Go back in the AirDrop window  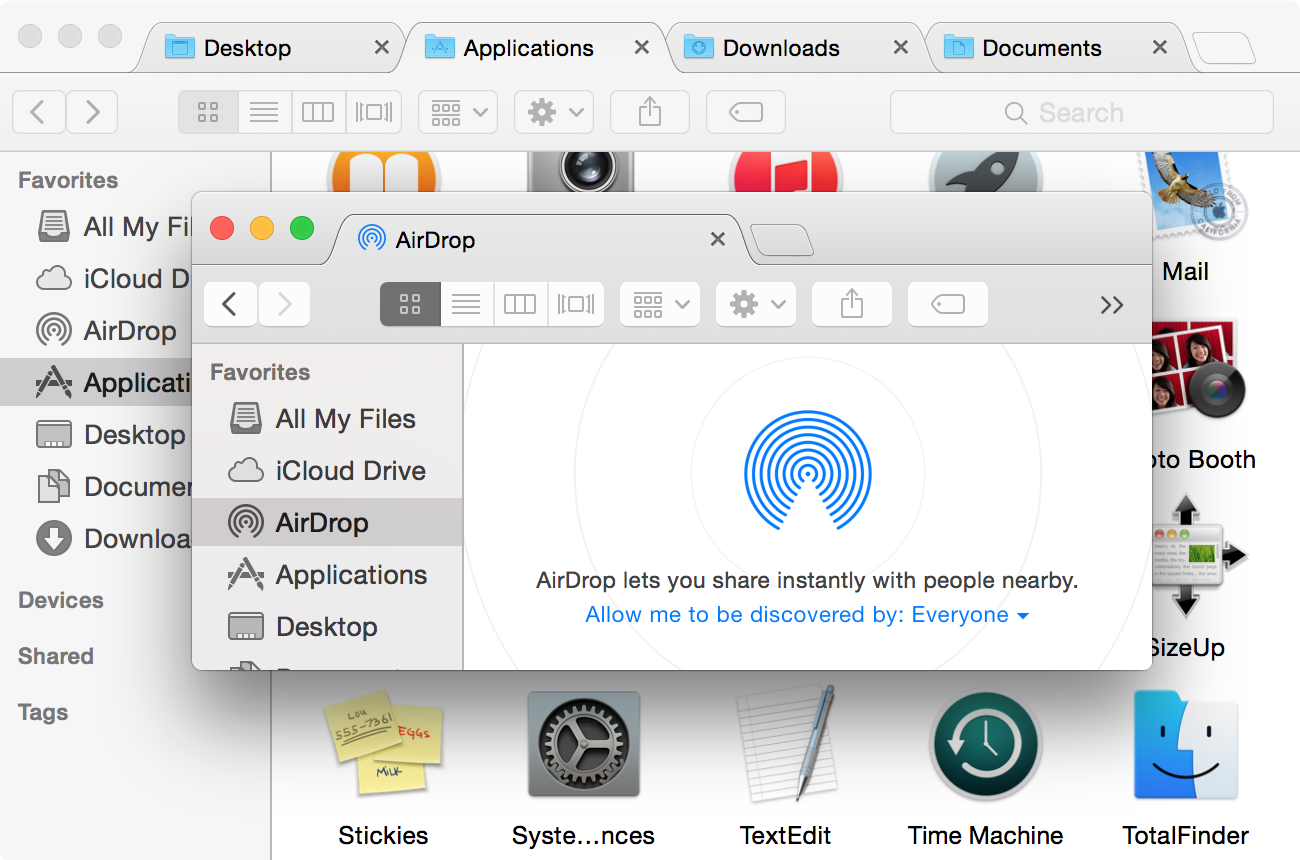tap(230, 304)
